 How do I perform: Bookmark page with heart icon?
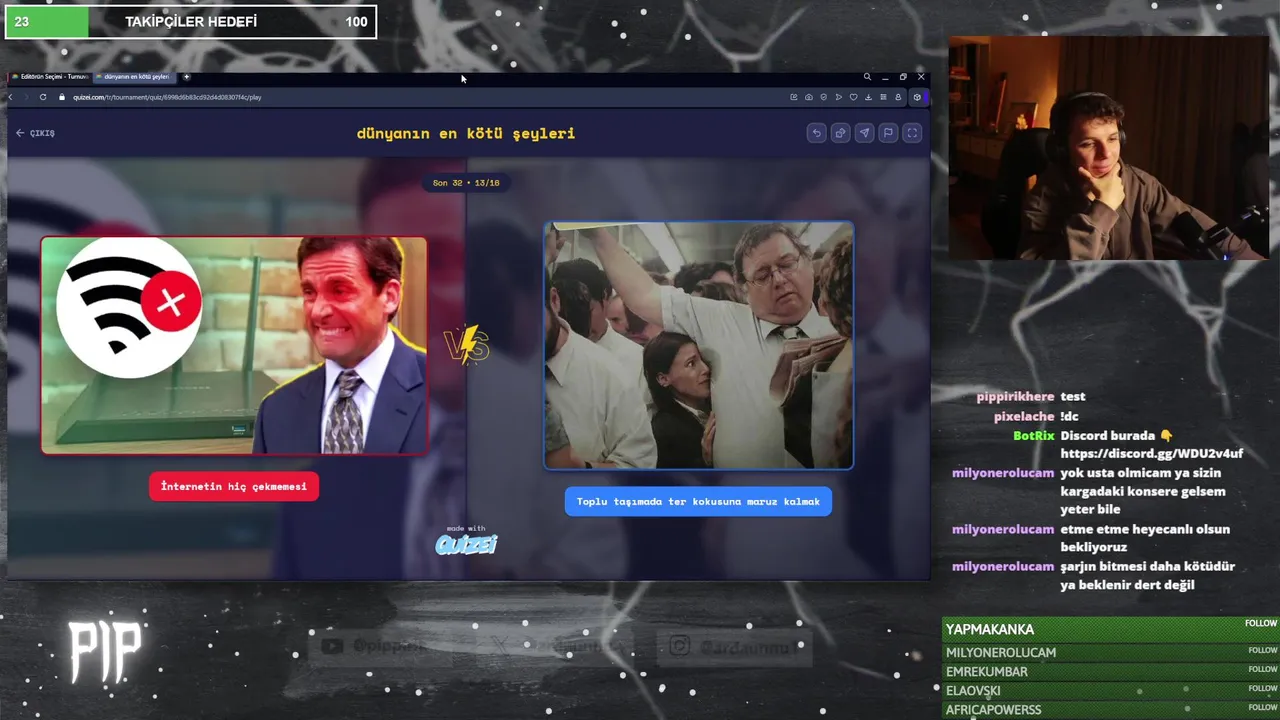click(x=854, y=97)
